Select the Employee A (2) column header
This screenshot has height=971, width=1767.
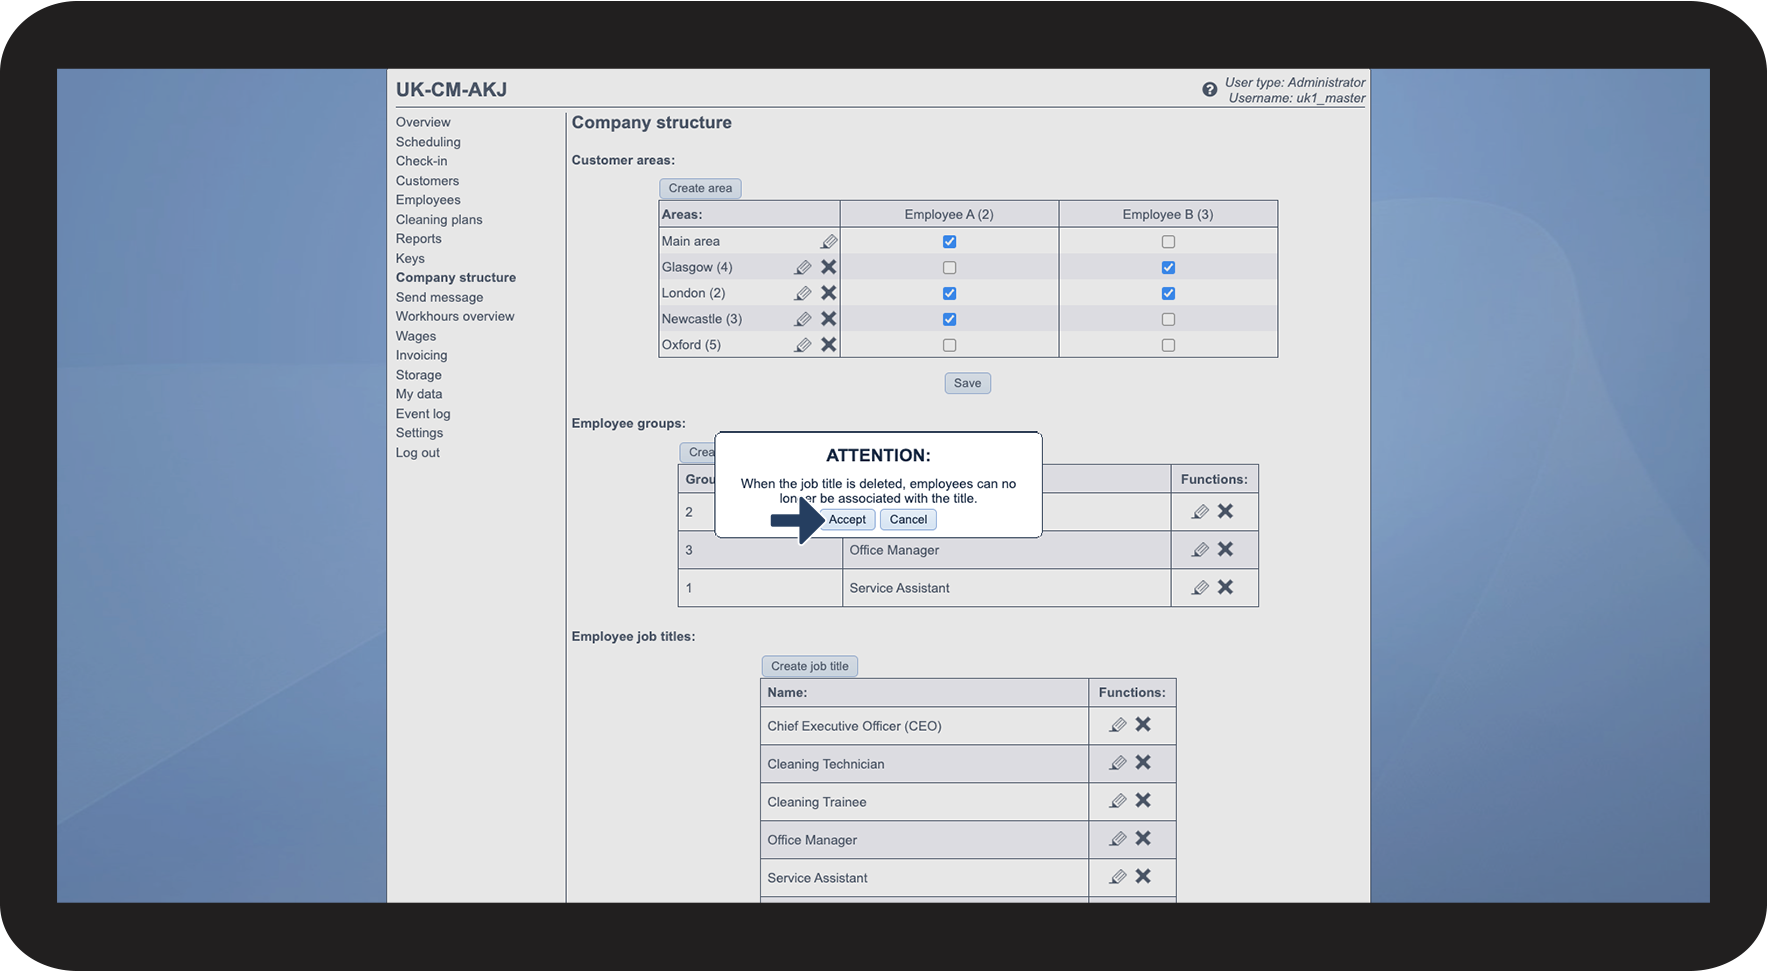coord(949,215)
